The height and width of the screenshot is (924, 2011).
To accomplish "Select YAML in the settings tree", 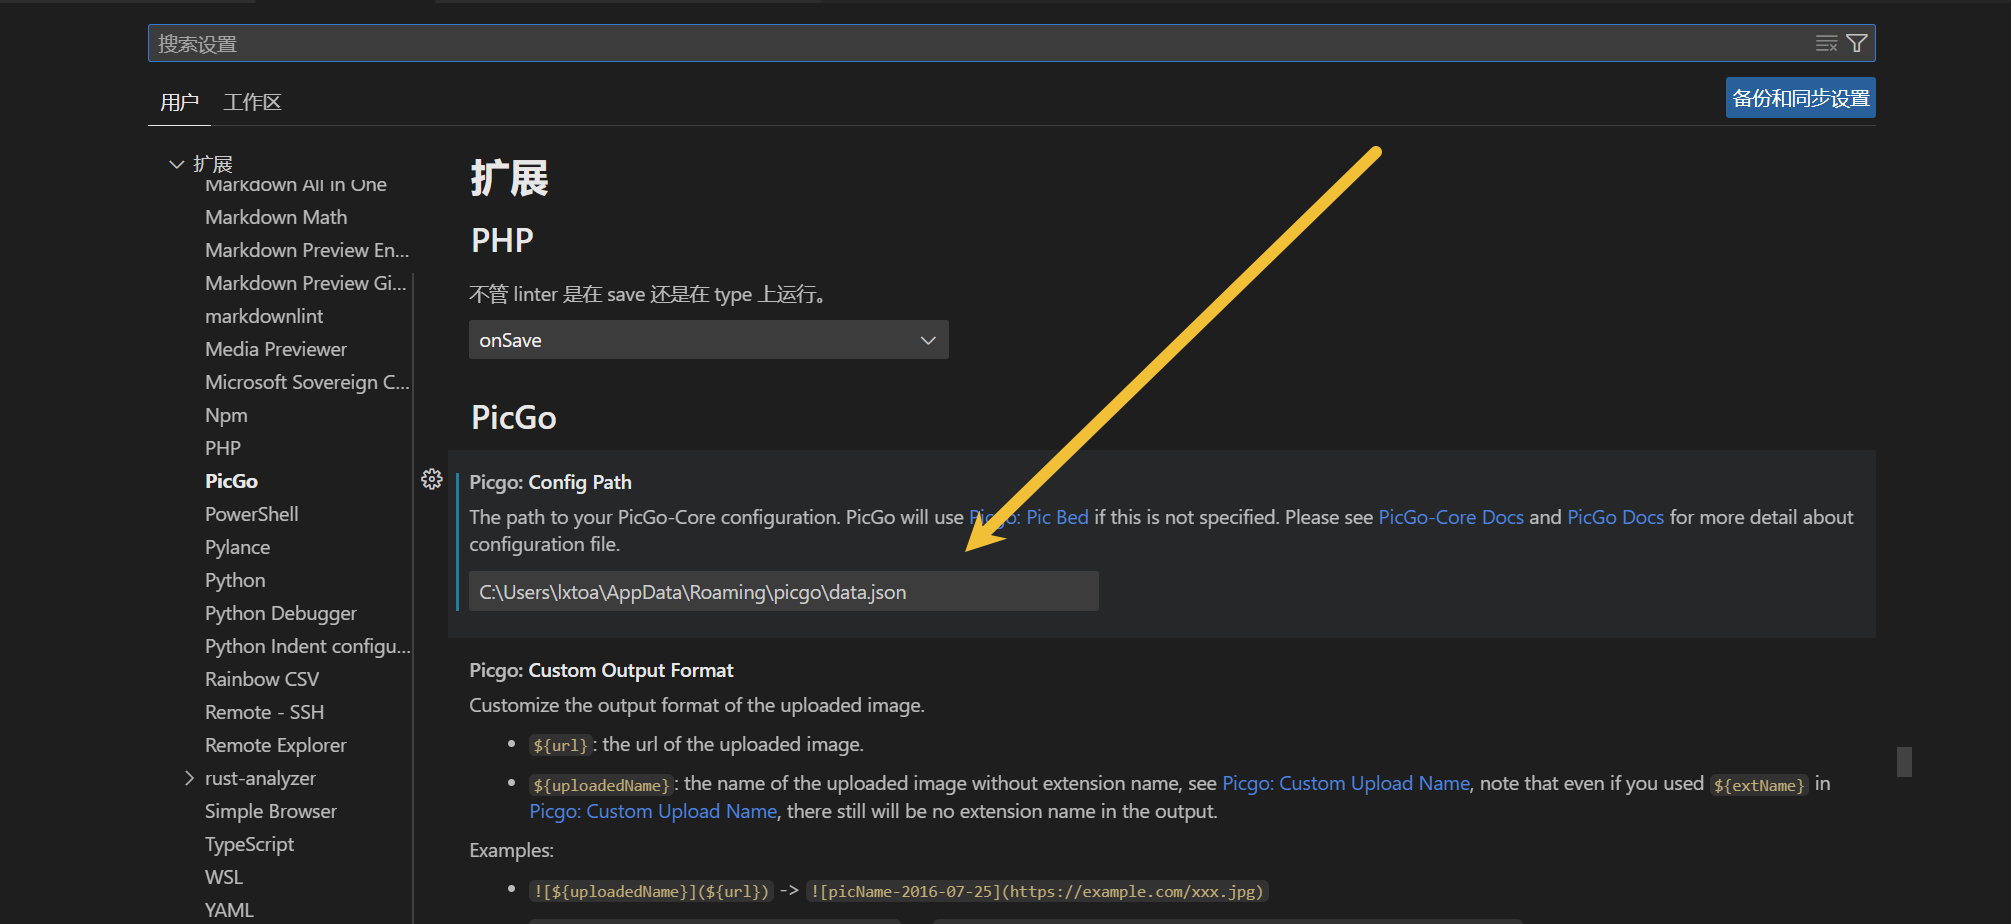I will coord(229,910).
